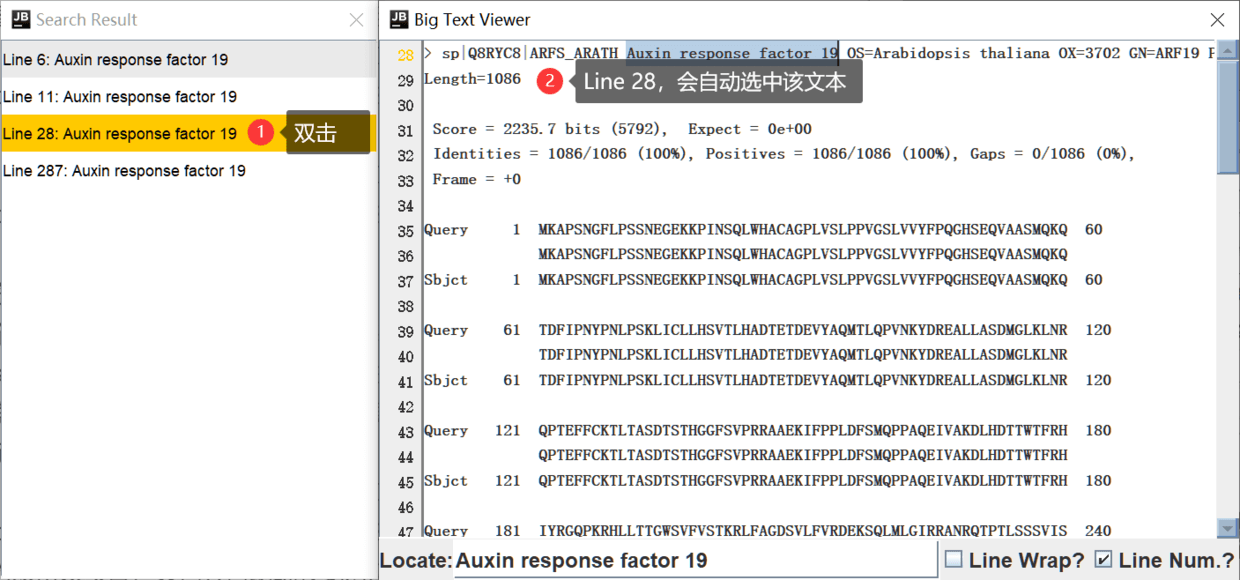This screenshot has height=580, width=1240.
Task: Click line number 28 in gutter
Action: [x=405, y=55]
